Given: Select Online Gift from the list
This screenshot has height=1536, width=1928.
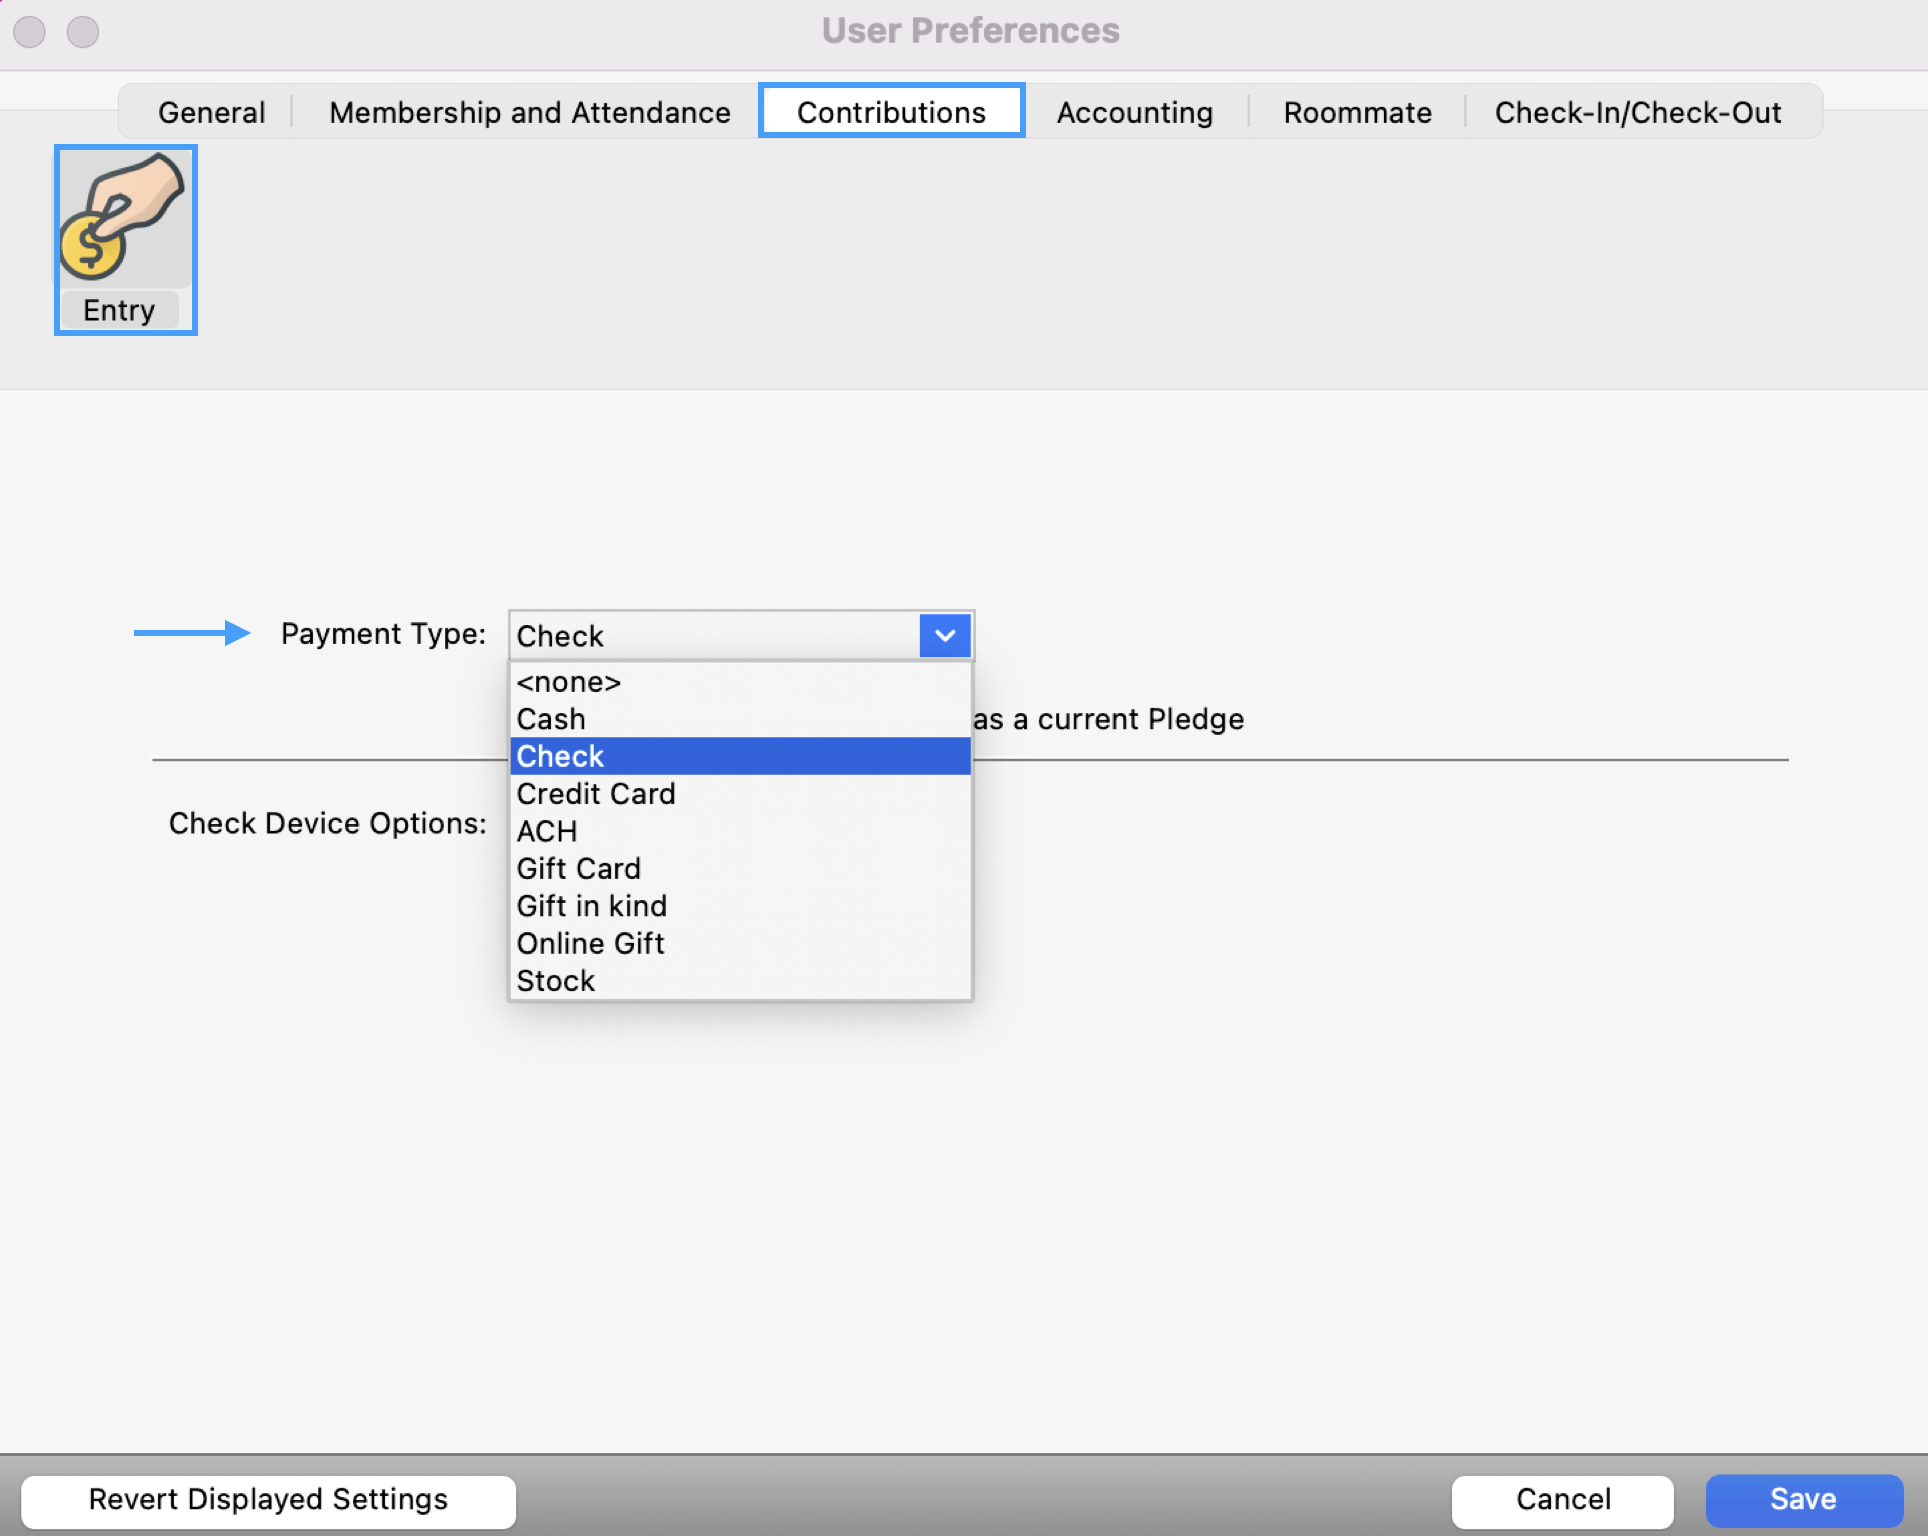Looking at the screenshot, I should click(x=590, y=943).
